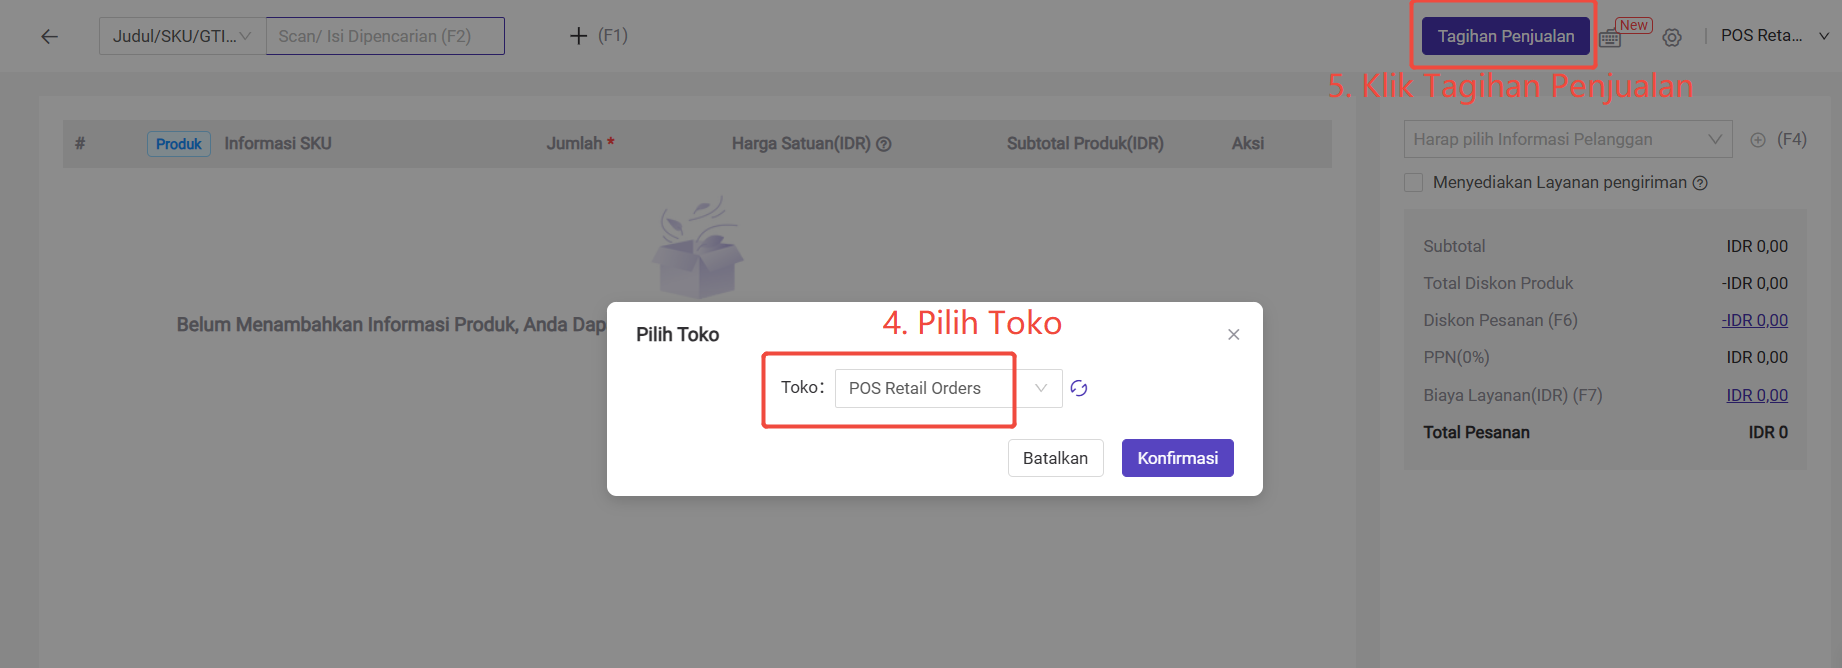
Task: Click the delivery service help question icon
Action: [1700, 183]
